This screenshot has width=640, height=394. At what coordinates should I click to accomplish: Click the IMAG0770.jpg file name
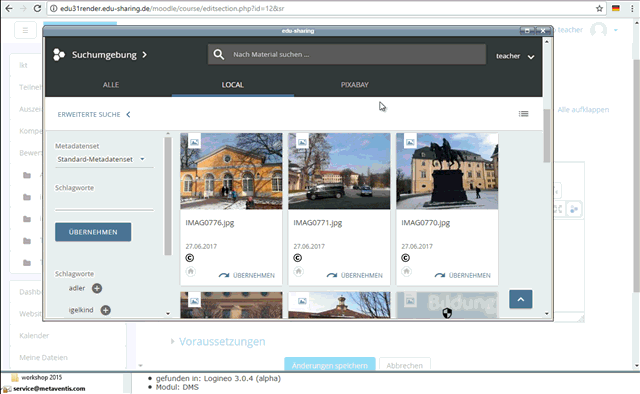coord(426,223)
